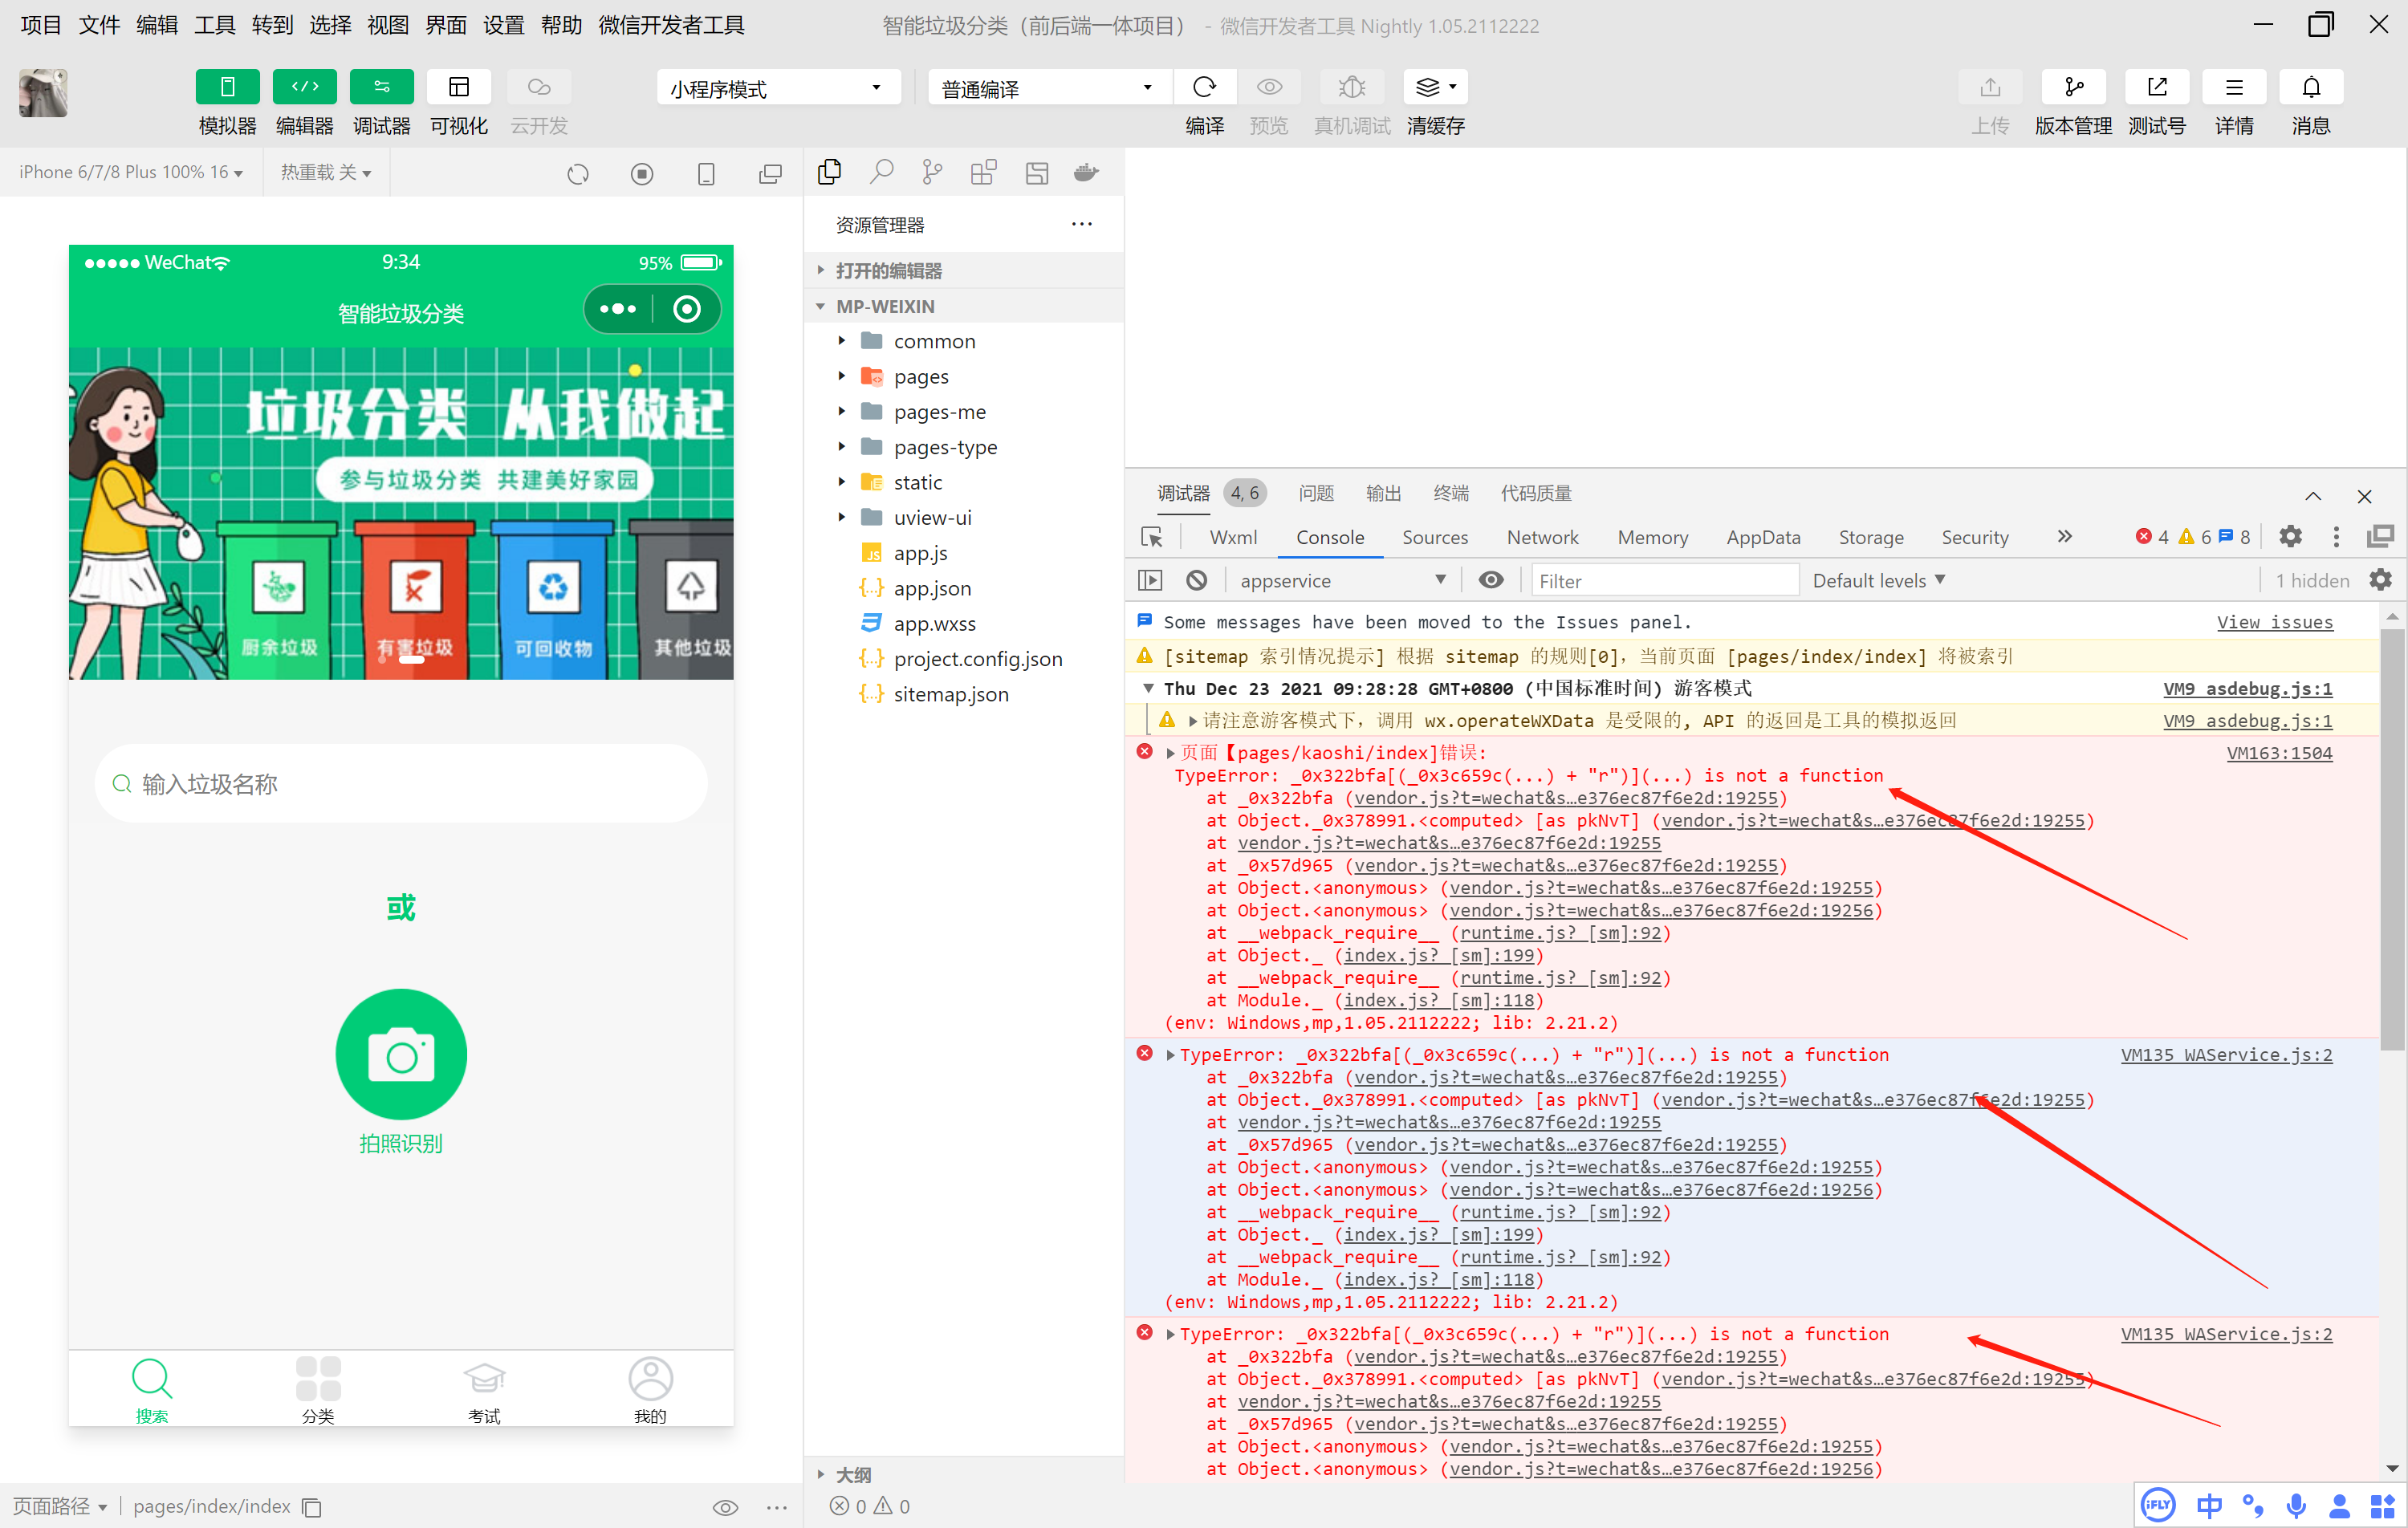The height and width of the screenshot is (1528, 2408).
Task: Open the 小程序模式 mode dropdown
Action: coord(778,88)
